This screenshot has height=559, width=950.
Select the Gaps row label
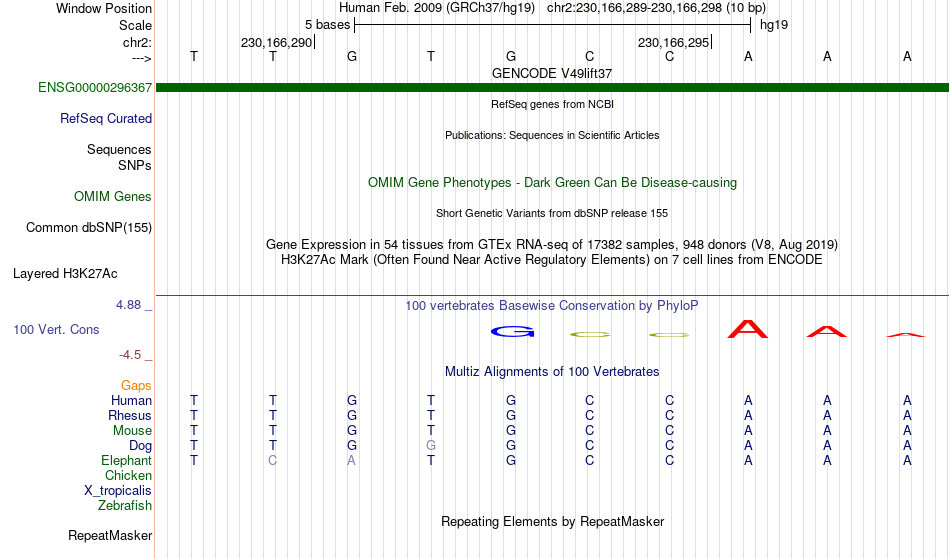click(136, 385)
